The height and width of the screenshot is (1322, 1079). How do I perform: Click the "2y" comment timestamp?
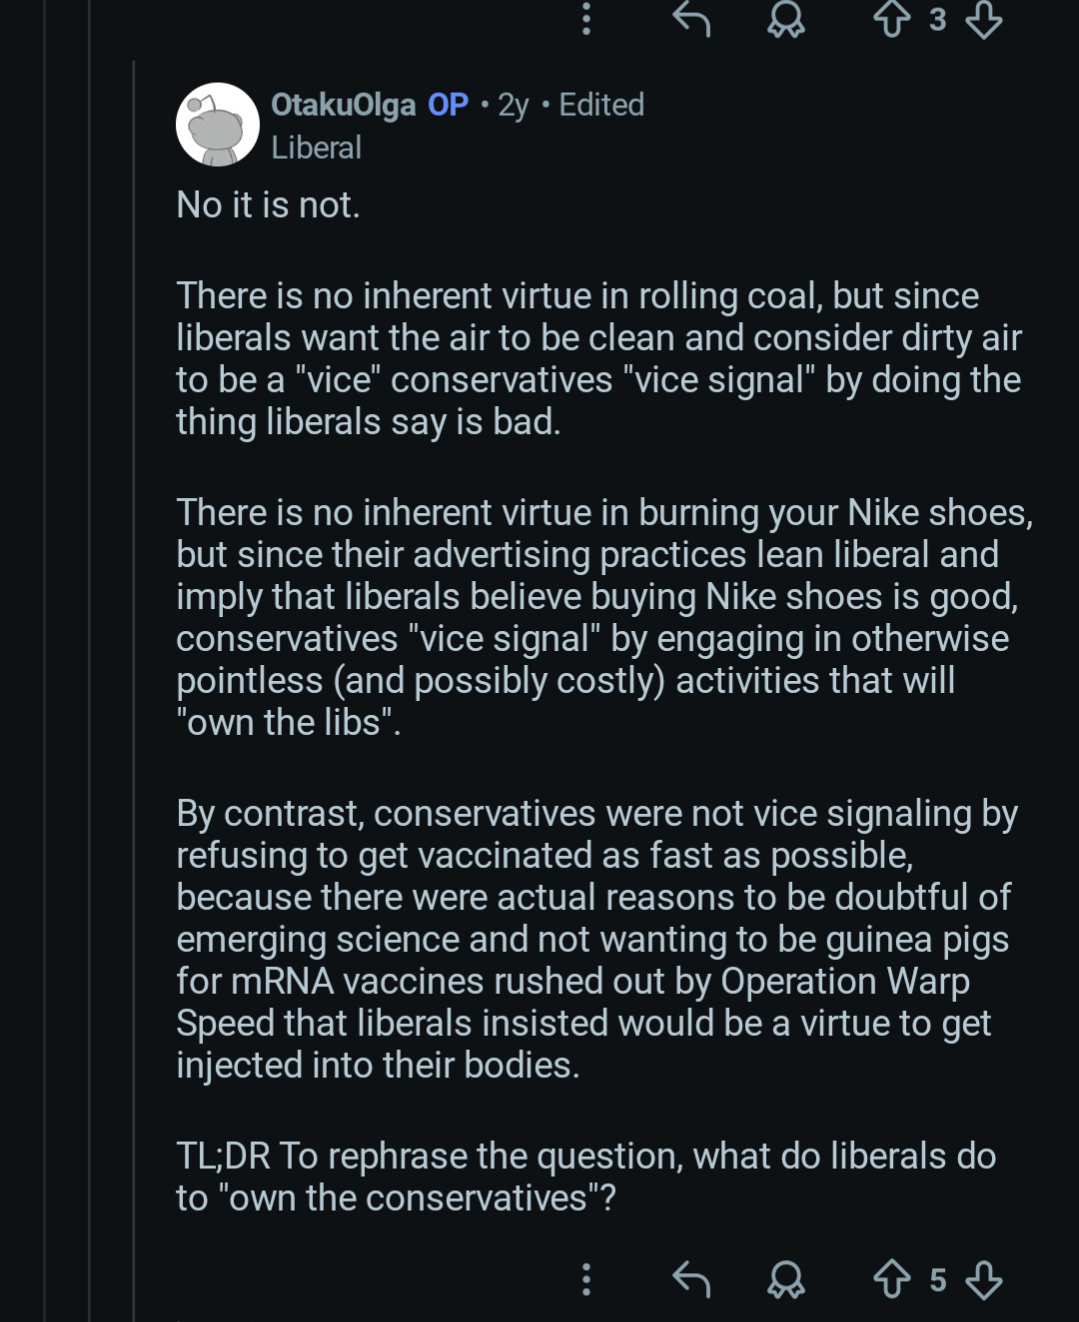[513, 105]
